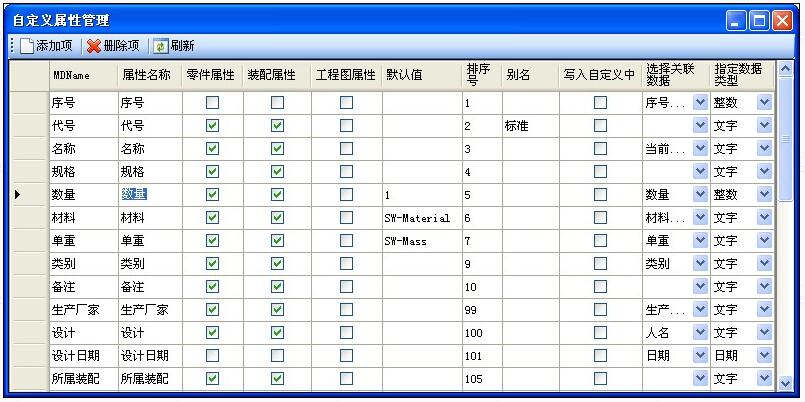The height and width of the screenshot is (402, 805).
Task: Expand 材料 row's 选择关联数据 dropdown
Action: [700, 218]
